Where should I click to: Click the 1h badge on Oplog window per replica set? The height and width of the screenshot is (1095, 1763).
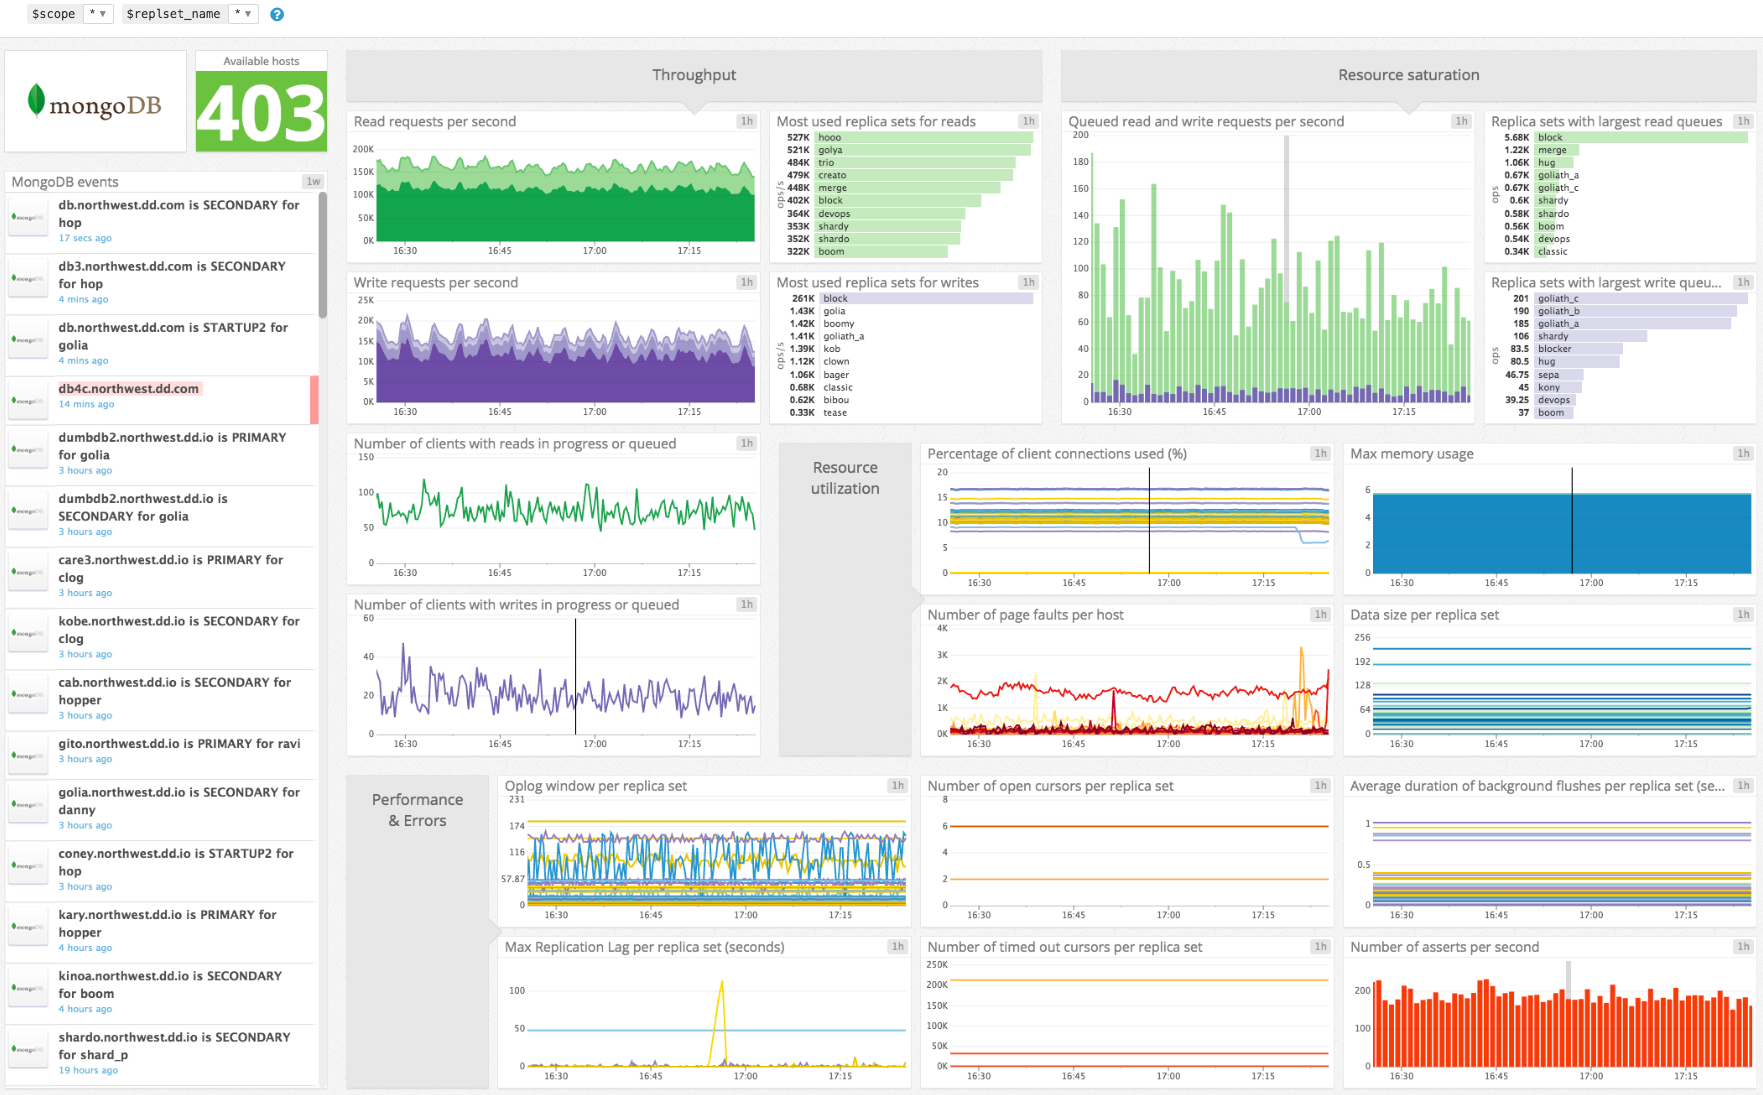pyautogui.click(x=897, y=786)
